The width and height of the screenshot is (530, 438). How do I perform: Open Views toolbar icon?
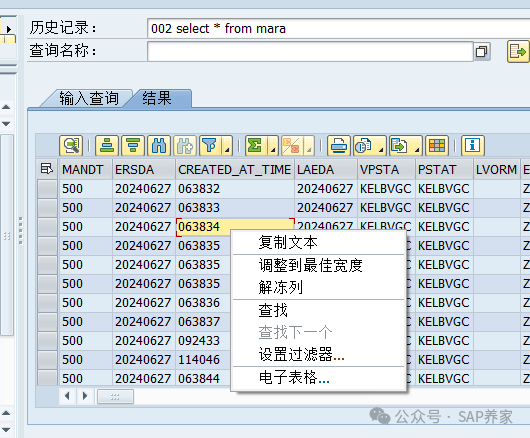(x=364, y=146)
